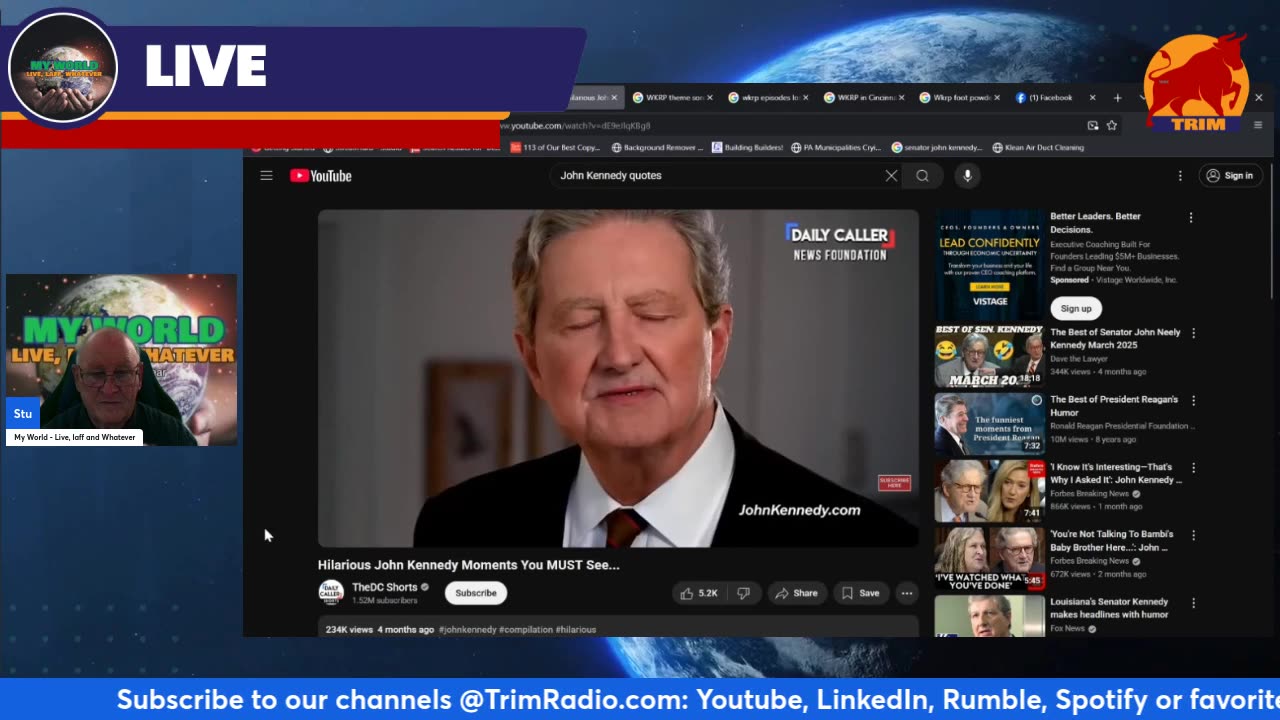
Task: Open options for the Vistage sponsored ad
Action: [x=1191, y=217]
